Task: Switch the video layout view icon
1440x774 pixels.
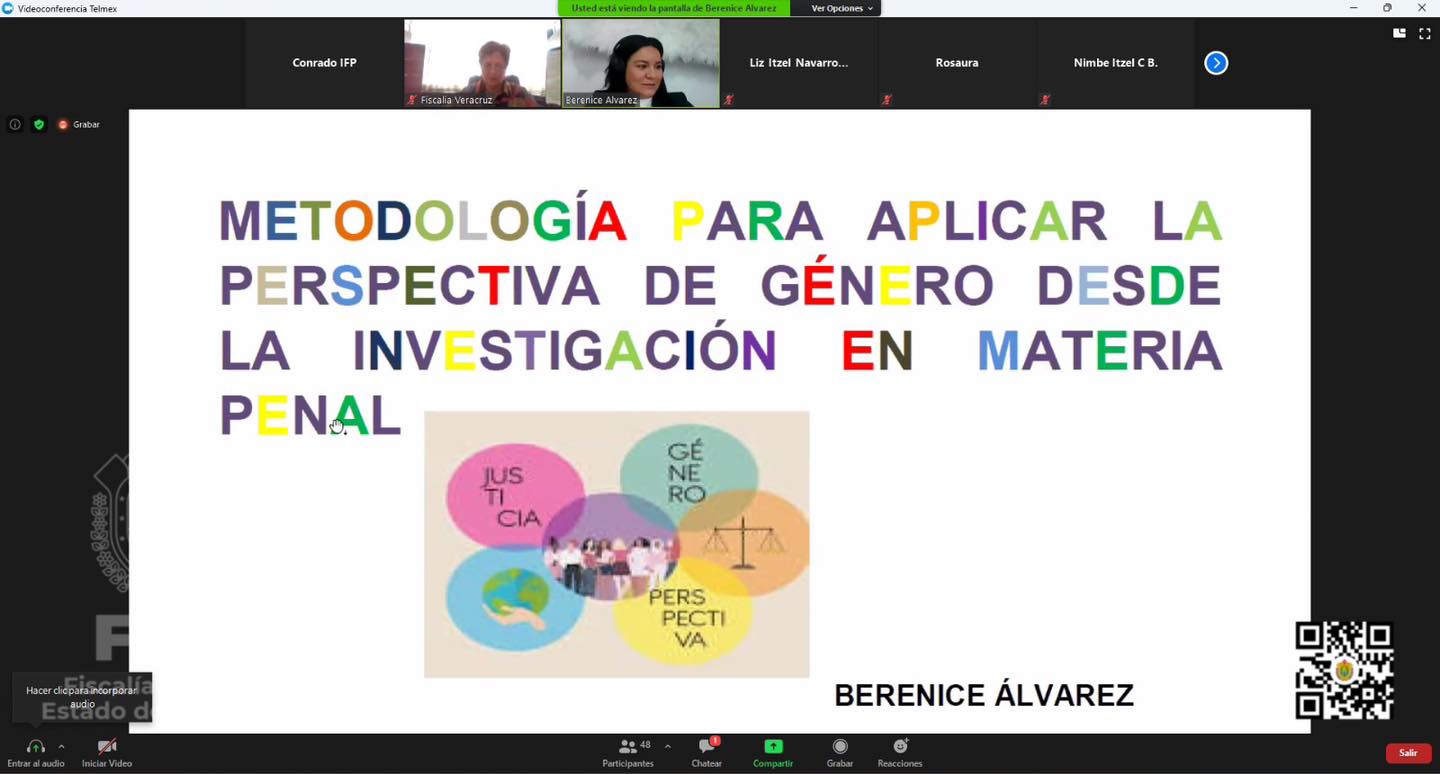Action: click(x=1399, y=33)
